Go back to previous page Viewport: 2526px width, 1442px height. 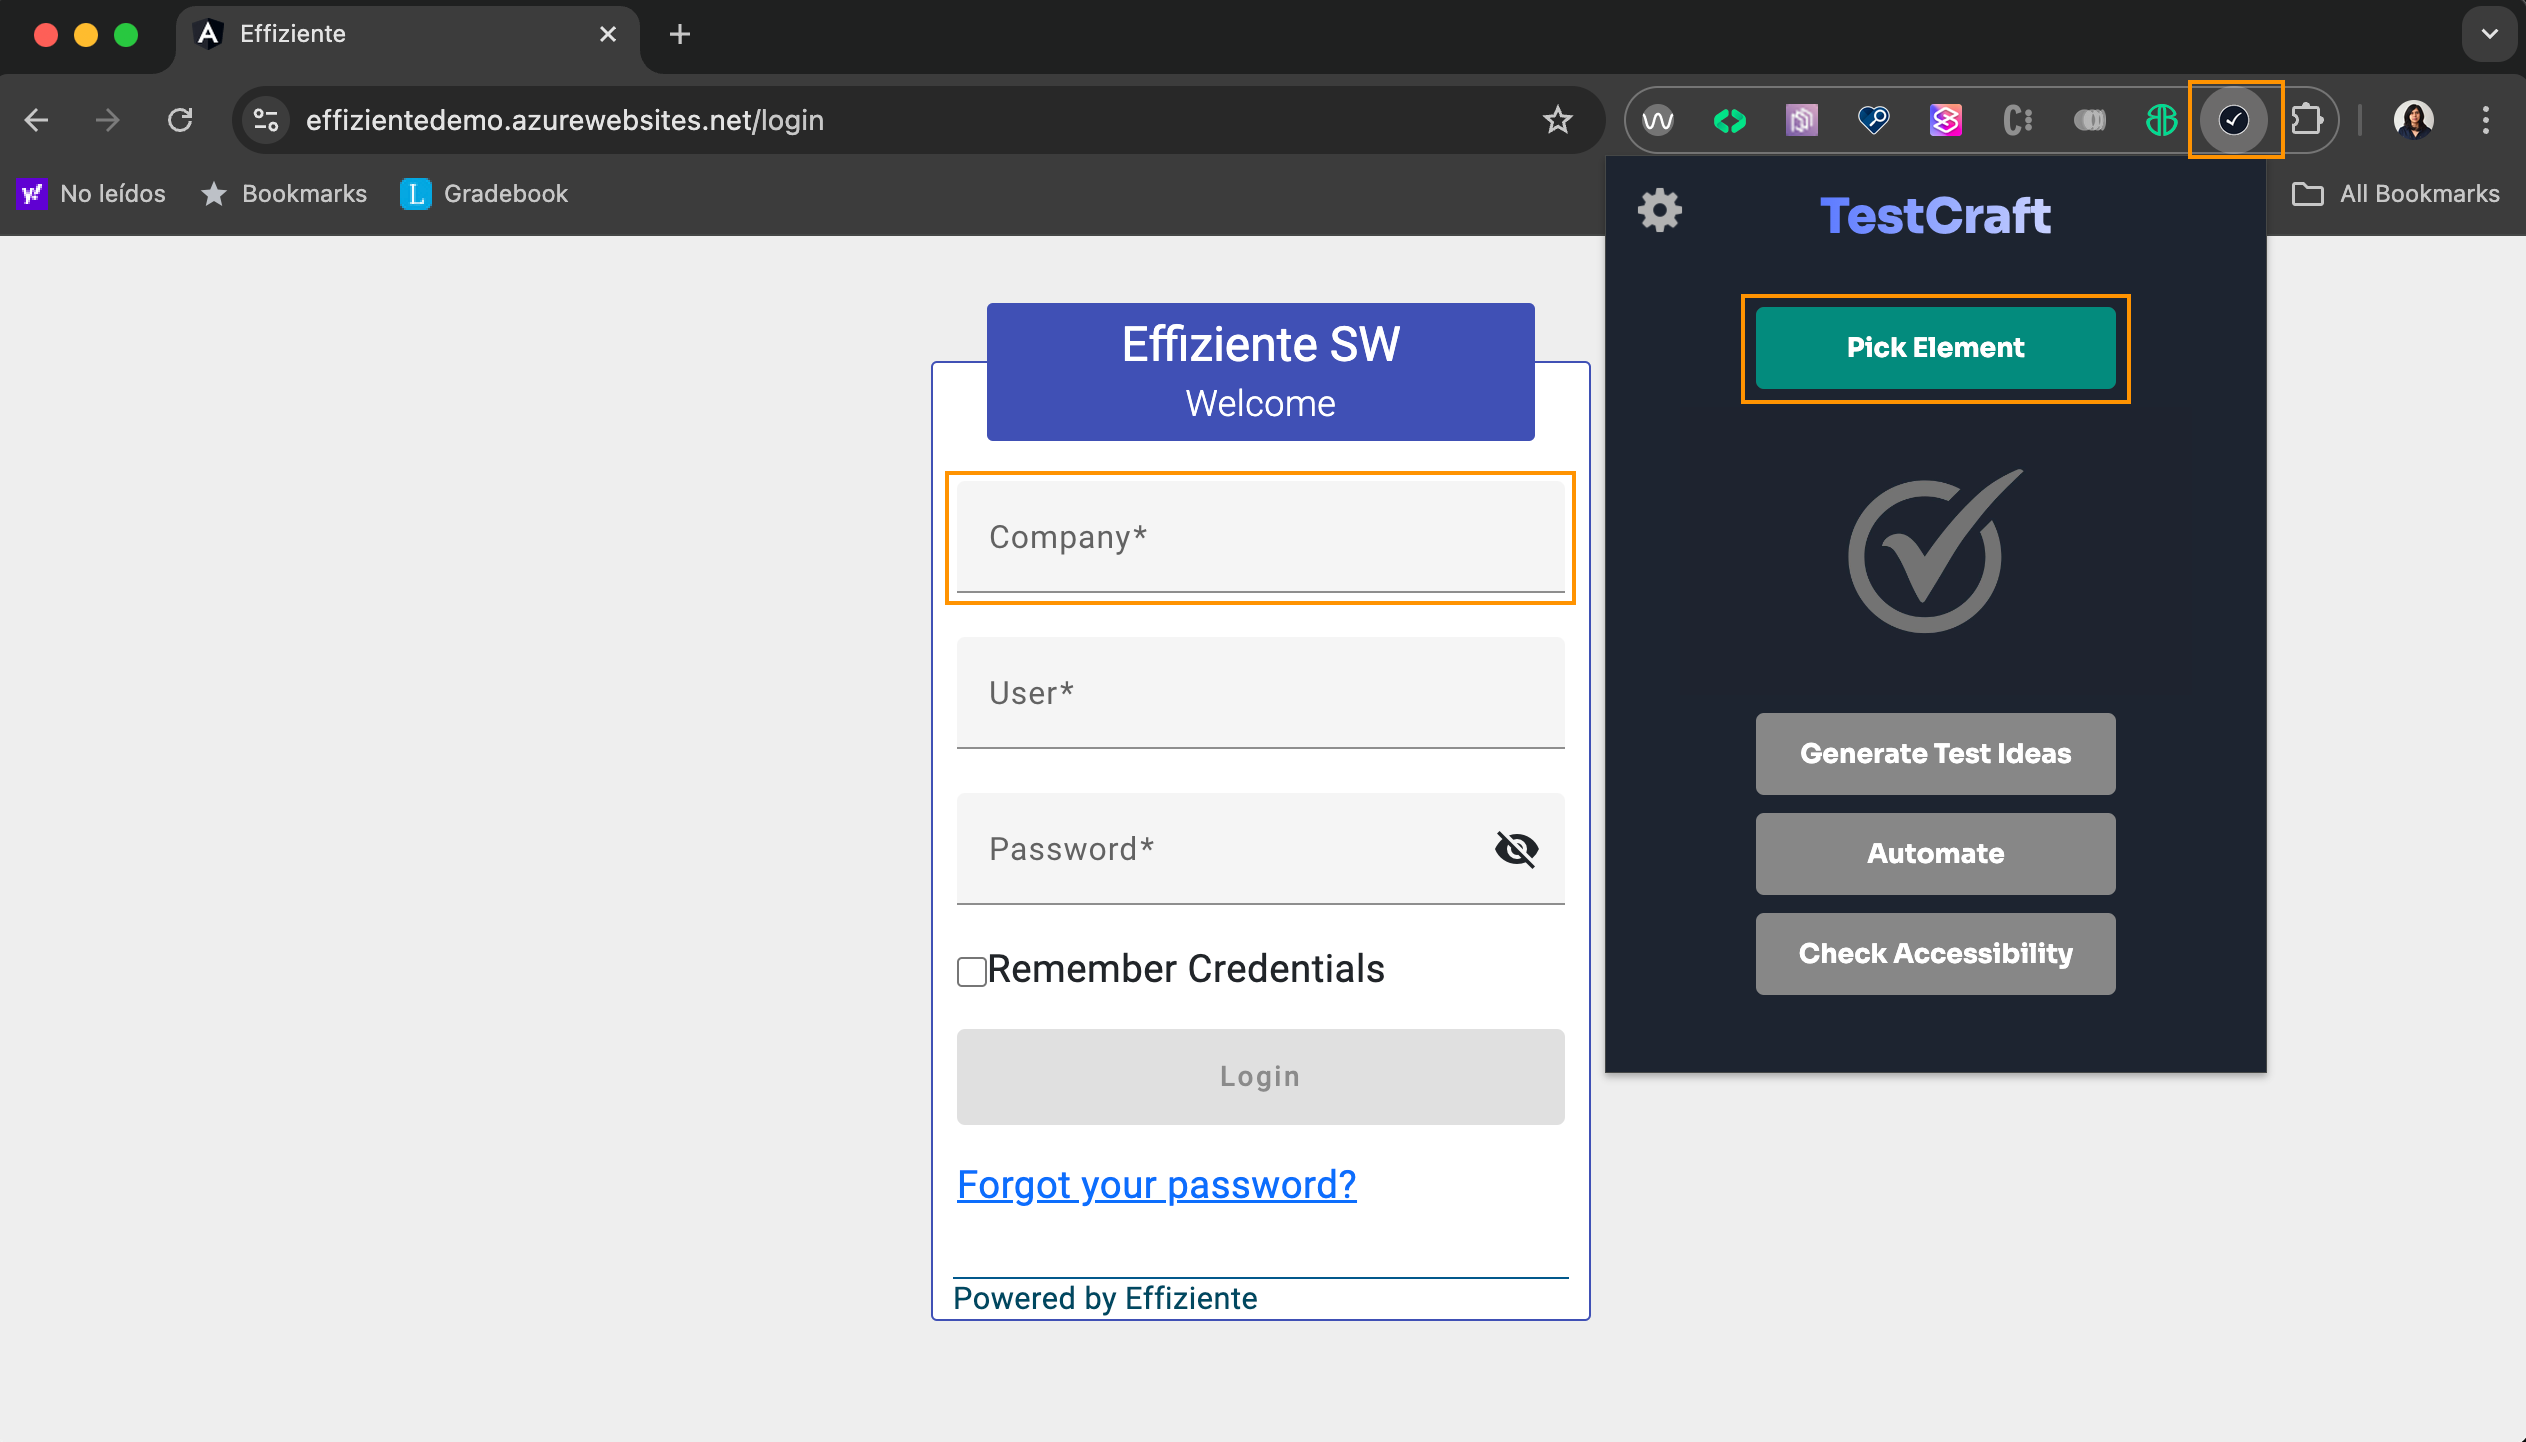pyautogui.click(x=37, y=120)
